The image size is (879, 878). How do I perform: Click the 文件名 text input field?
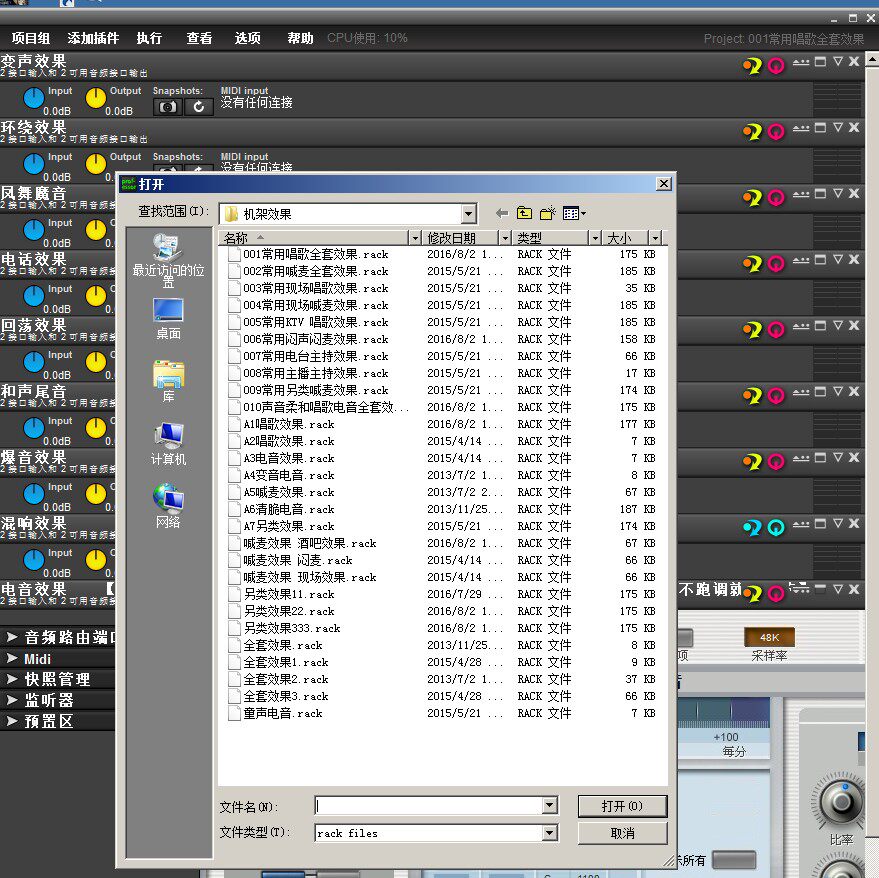coord(429,806)
